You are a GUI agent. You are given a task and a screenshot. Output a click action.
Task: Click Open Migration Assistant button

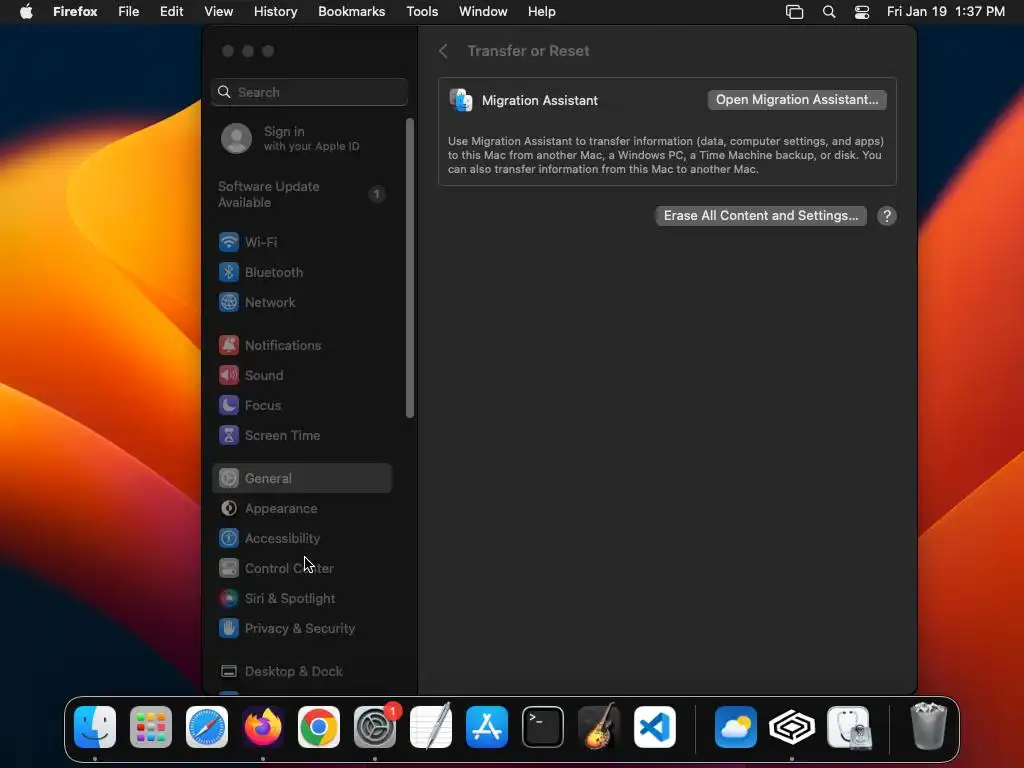[x=797, y=100]
